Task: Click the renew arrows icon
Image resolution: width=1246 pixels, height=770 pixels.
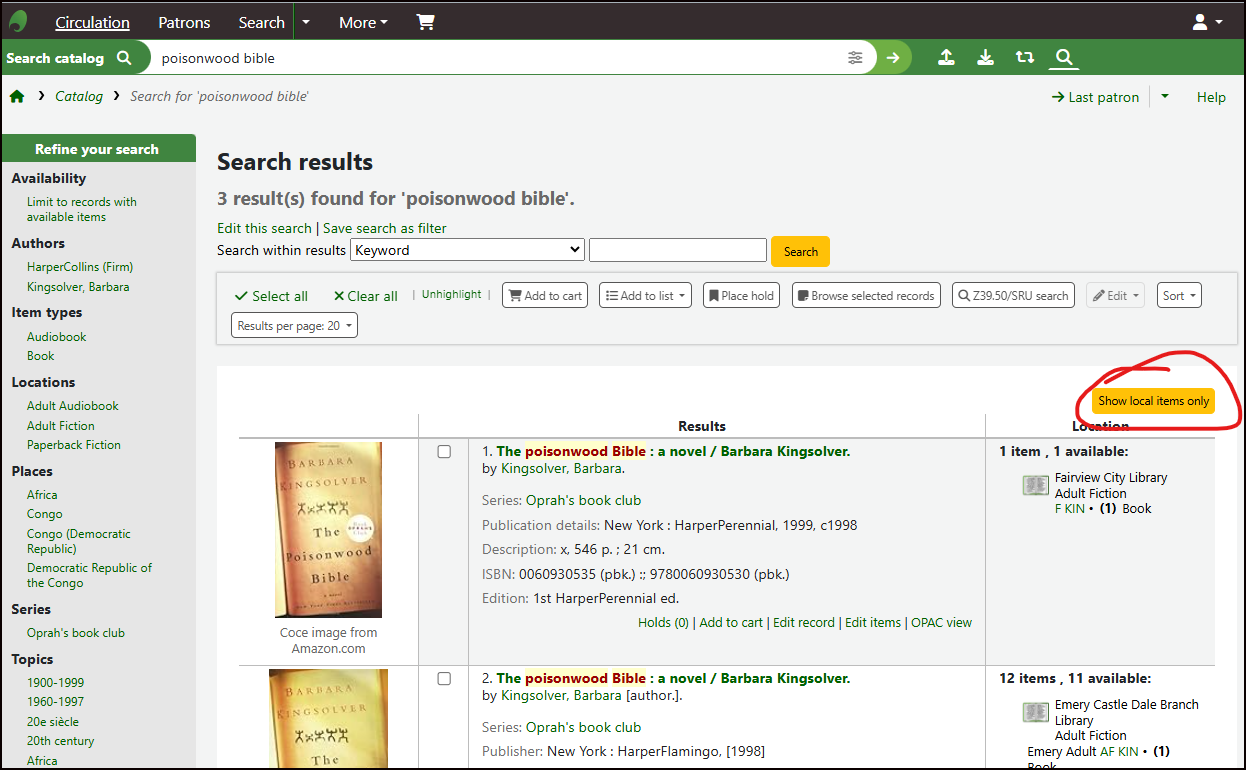Action: tap(1025, 58)
